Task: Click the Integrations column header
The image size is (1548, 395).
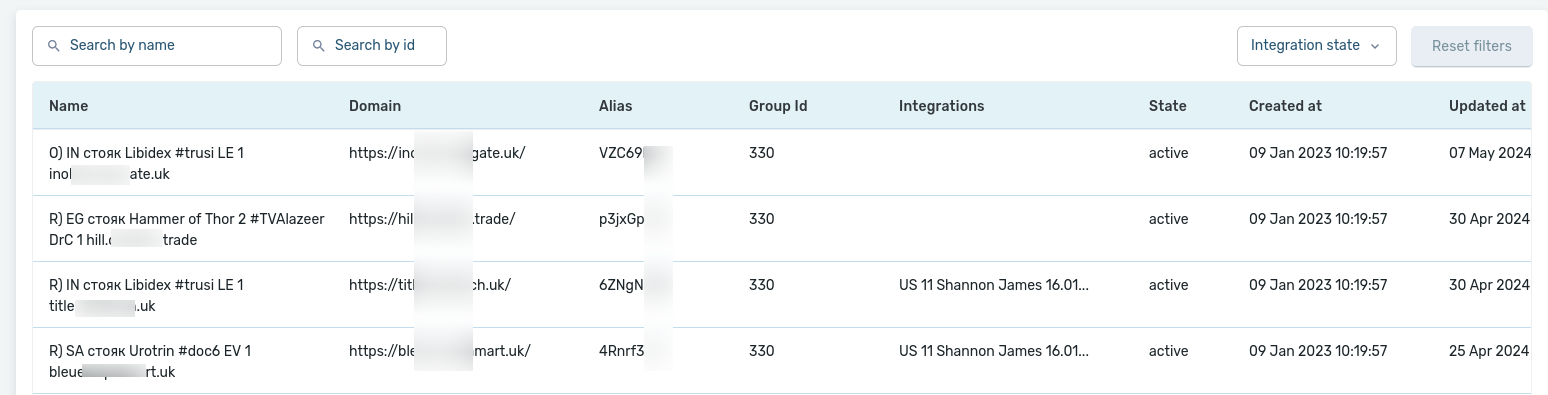Action: 942,106
